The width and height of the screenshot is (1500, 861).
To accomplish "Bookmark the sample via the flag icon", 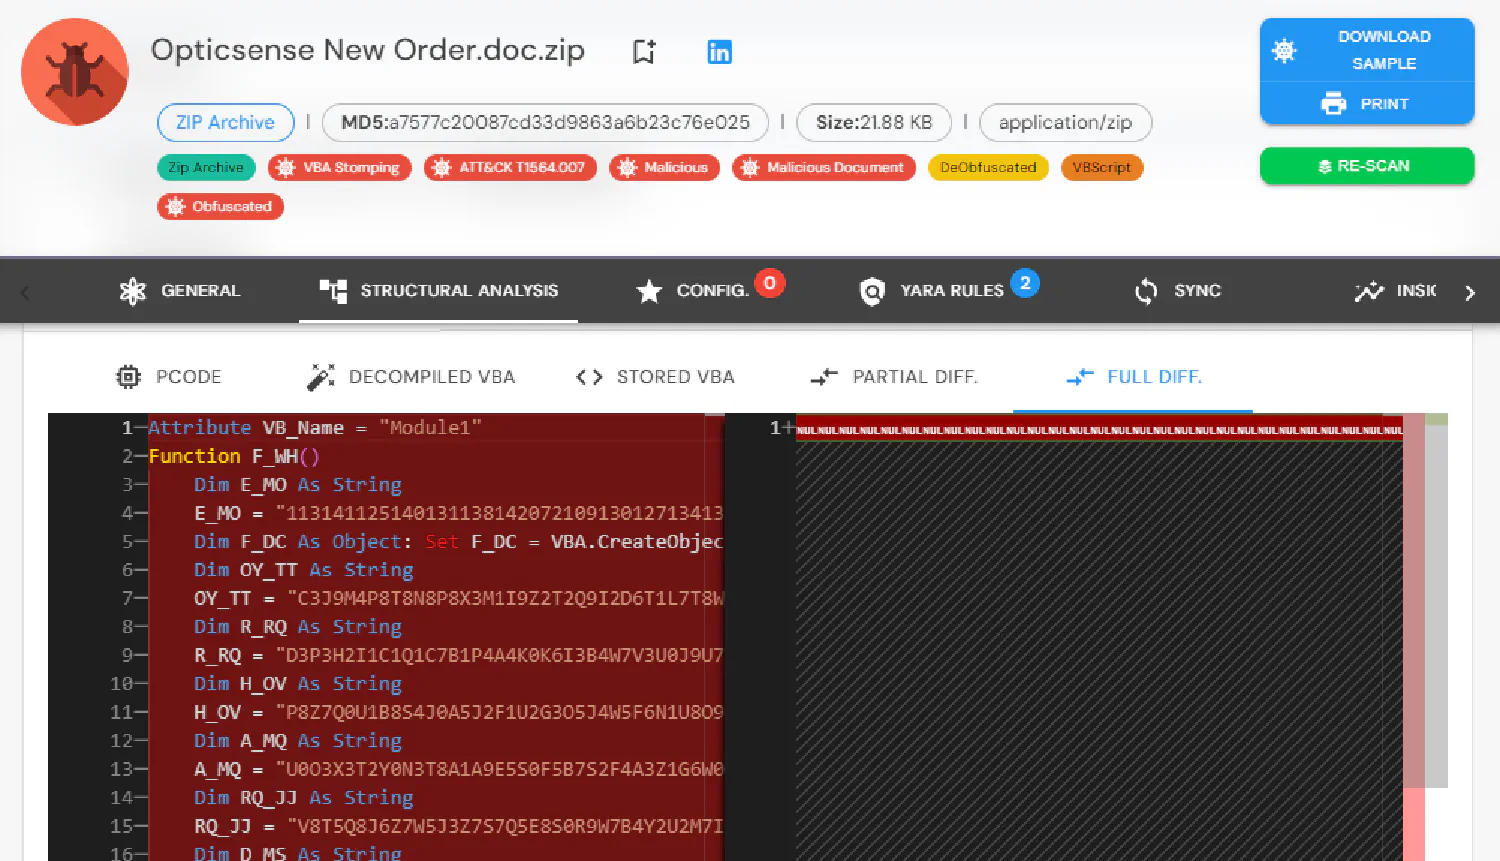I will [643, 51].
